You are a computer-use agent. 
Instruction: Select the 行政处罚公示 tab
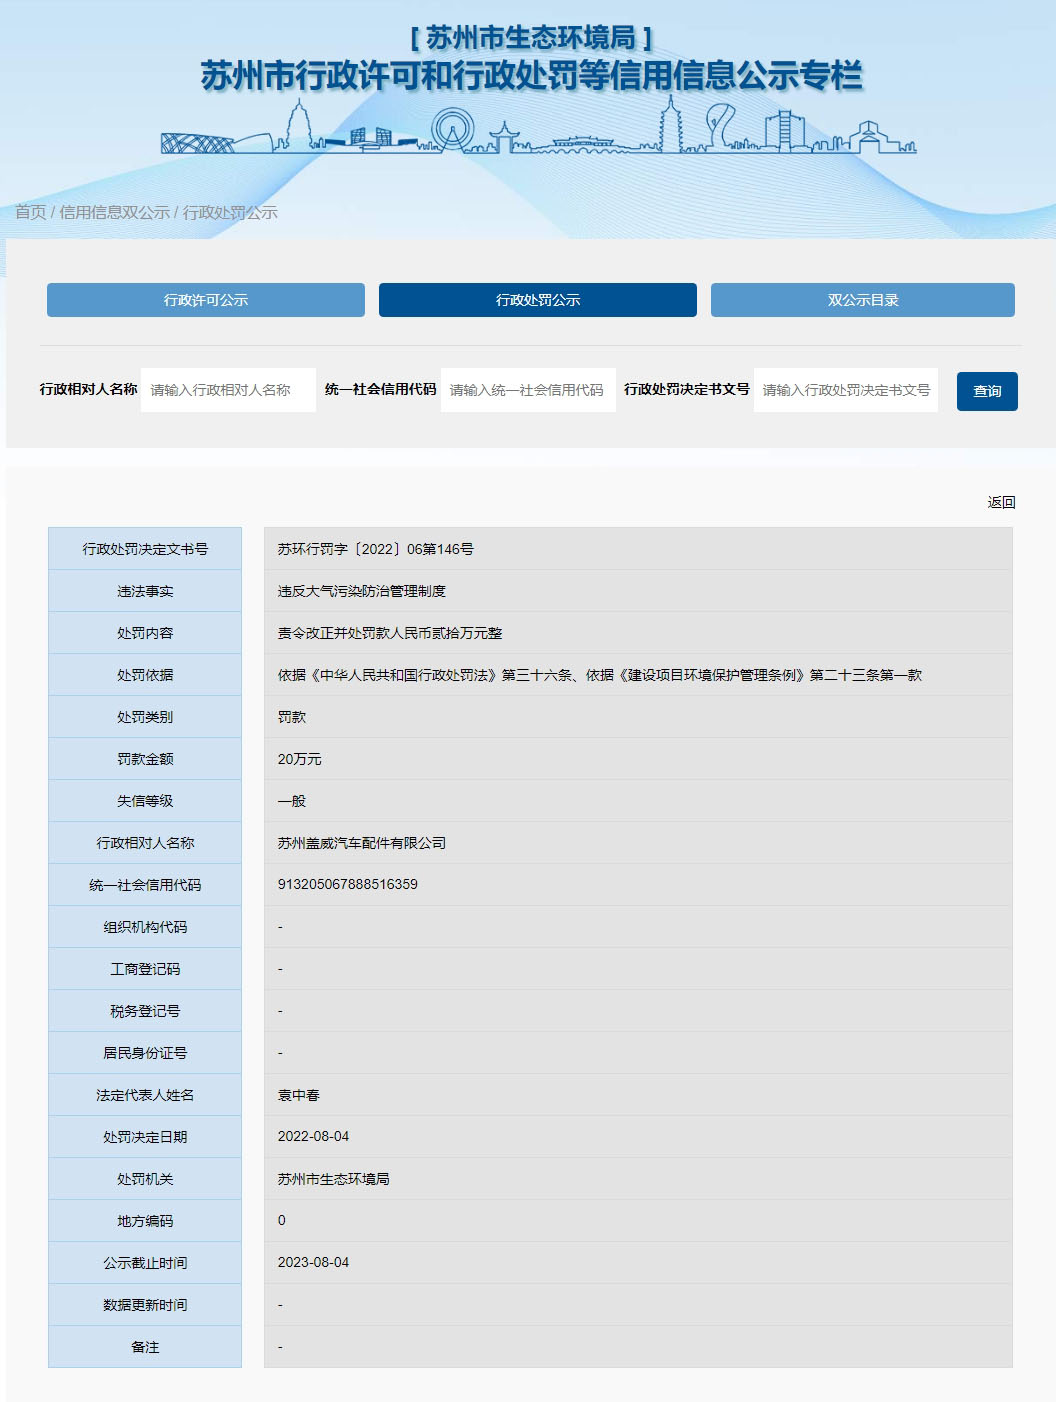tap(537, 300)
